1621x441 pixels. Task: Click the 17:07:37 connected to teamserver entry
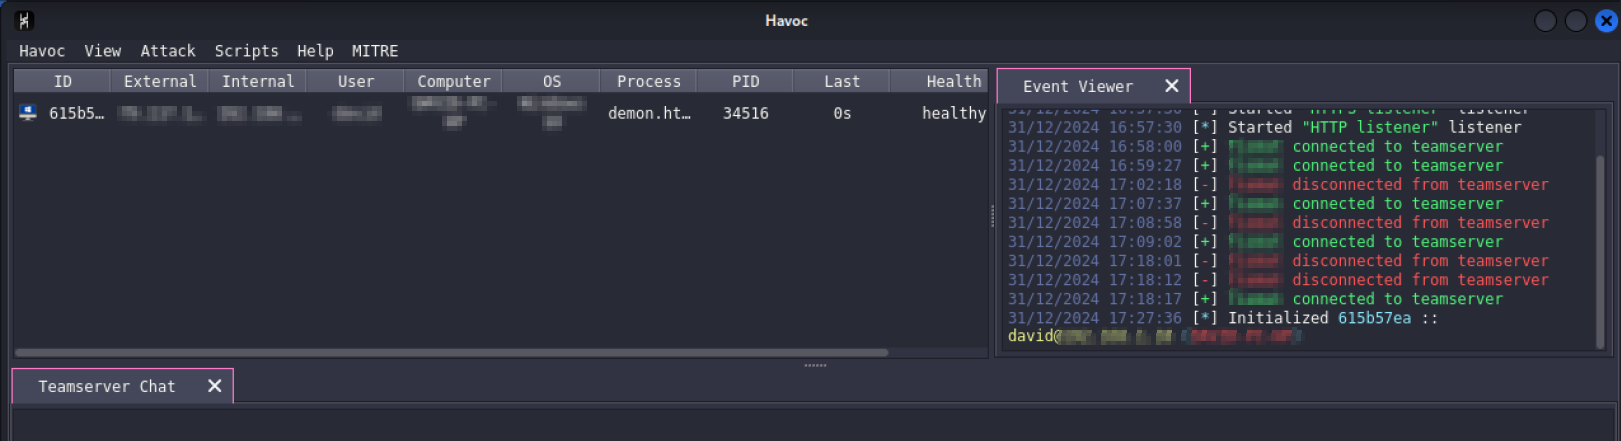[x=1255, y=203]
